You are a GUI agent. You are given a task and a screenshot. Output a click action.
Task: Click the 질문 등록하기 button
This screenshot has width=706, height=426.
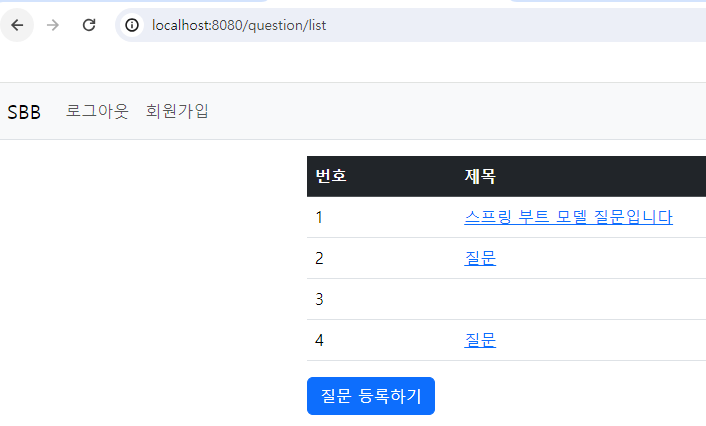click(x=371, y=396)
